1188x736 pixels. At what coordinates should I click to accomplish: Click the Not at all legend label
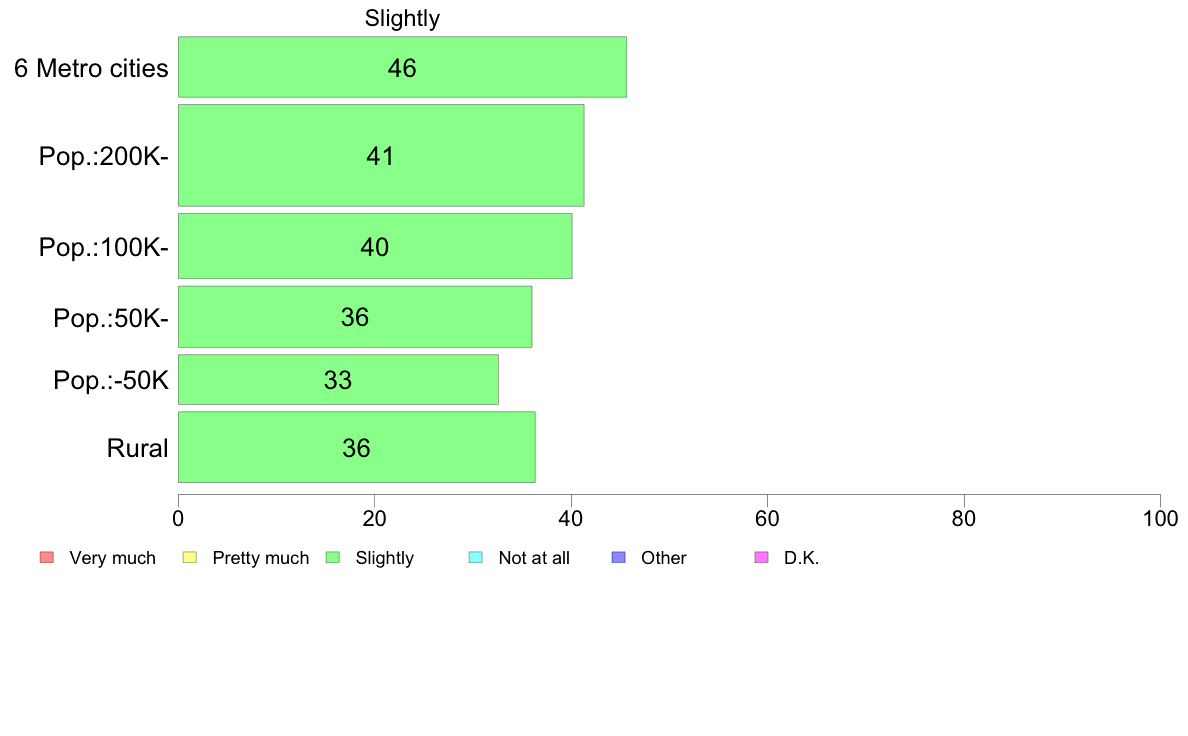[x=534, y=558]
